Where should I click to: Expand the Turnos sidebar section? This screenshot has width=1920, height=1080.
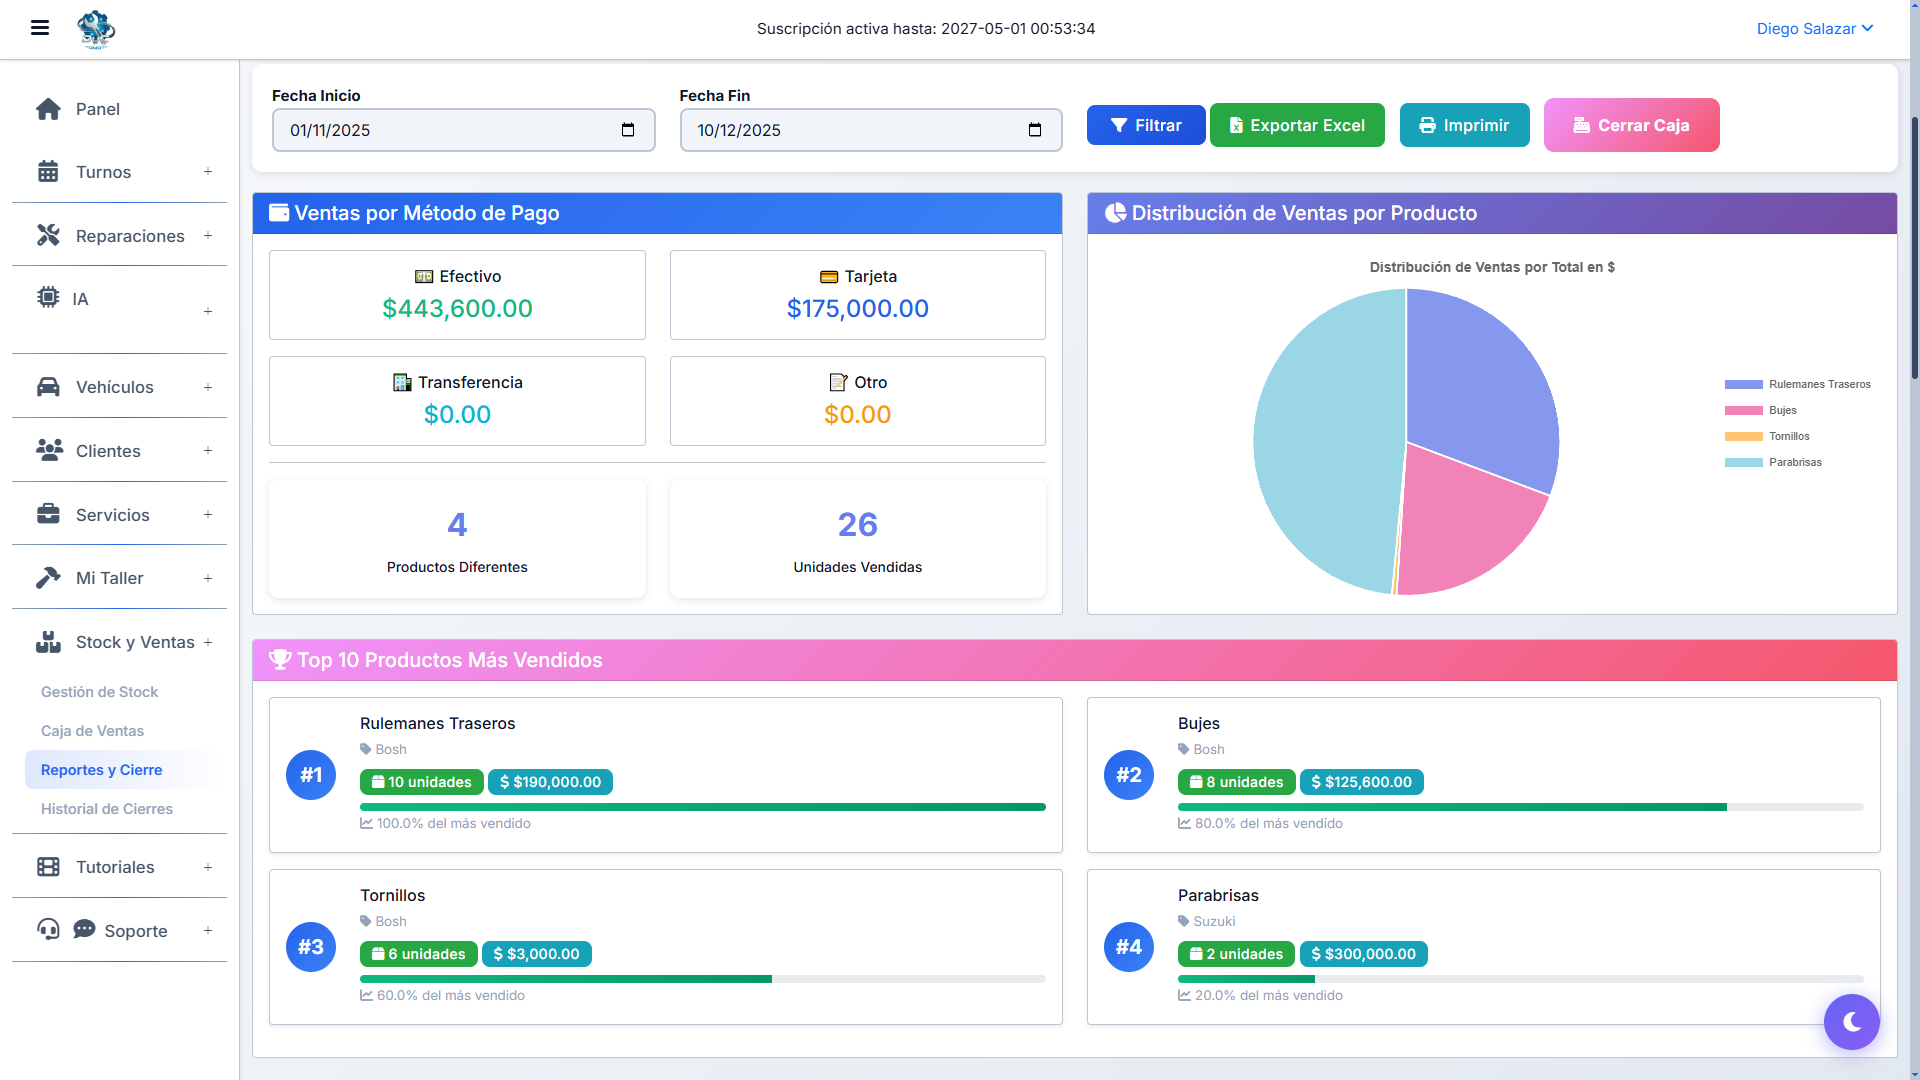(x=208, y=172)
